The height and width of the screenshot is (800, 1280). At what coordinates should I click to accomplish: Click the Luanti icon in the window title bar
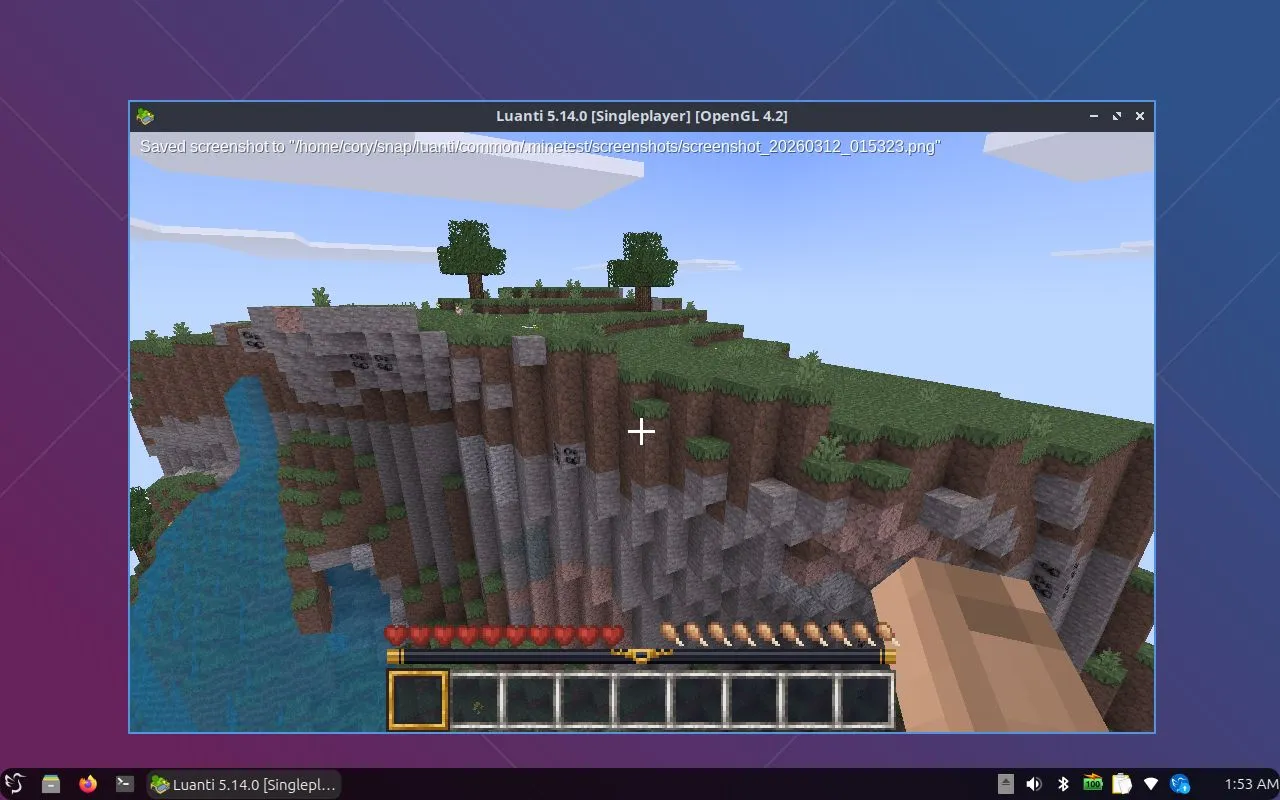(146, 116)
